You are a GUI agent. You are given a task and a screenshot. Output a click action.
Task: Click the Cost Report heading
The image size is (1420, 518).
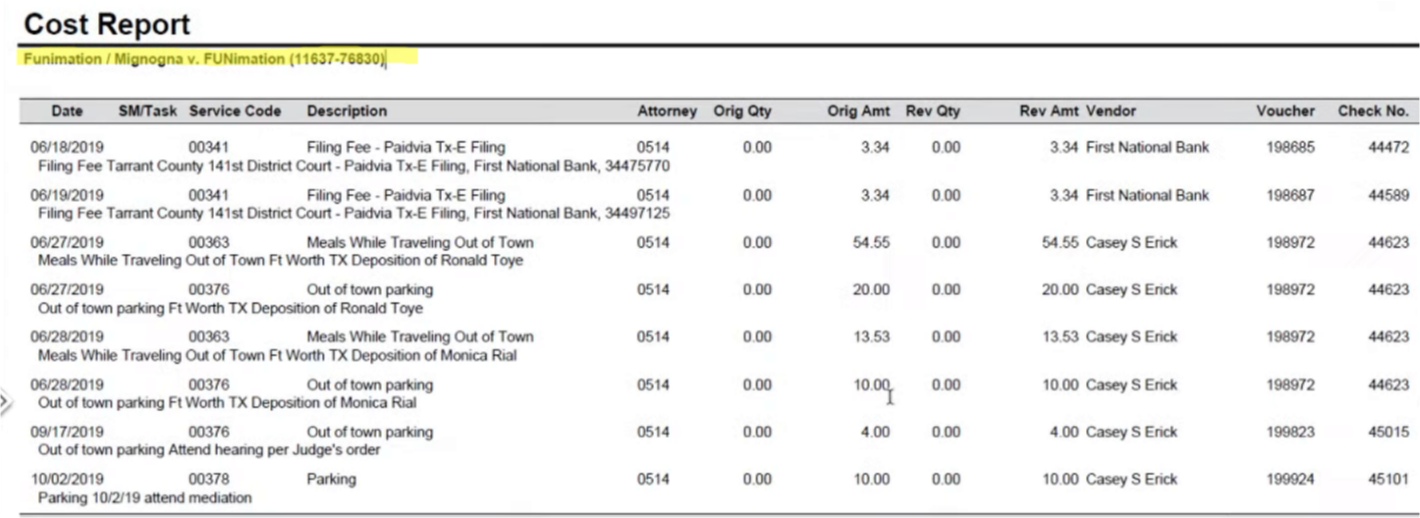(106, 23)
